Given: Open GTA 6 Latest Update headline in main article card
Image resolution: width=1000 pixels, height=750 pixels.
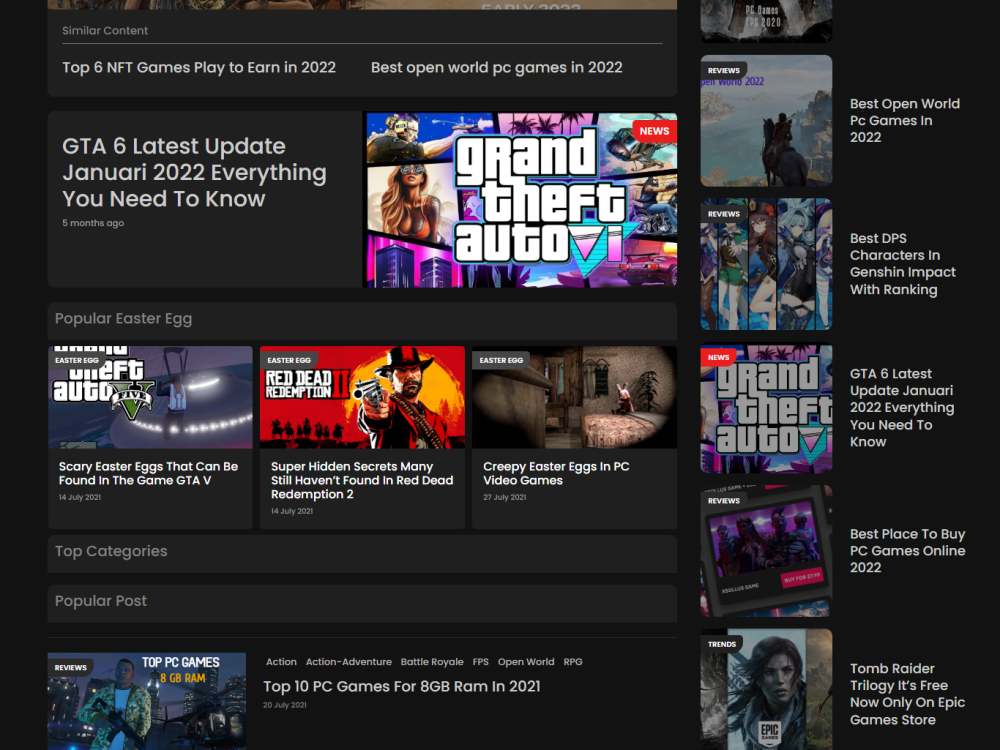Looking at the screenshot, I should pos(195,172).
